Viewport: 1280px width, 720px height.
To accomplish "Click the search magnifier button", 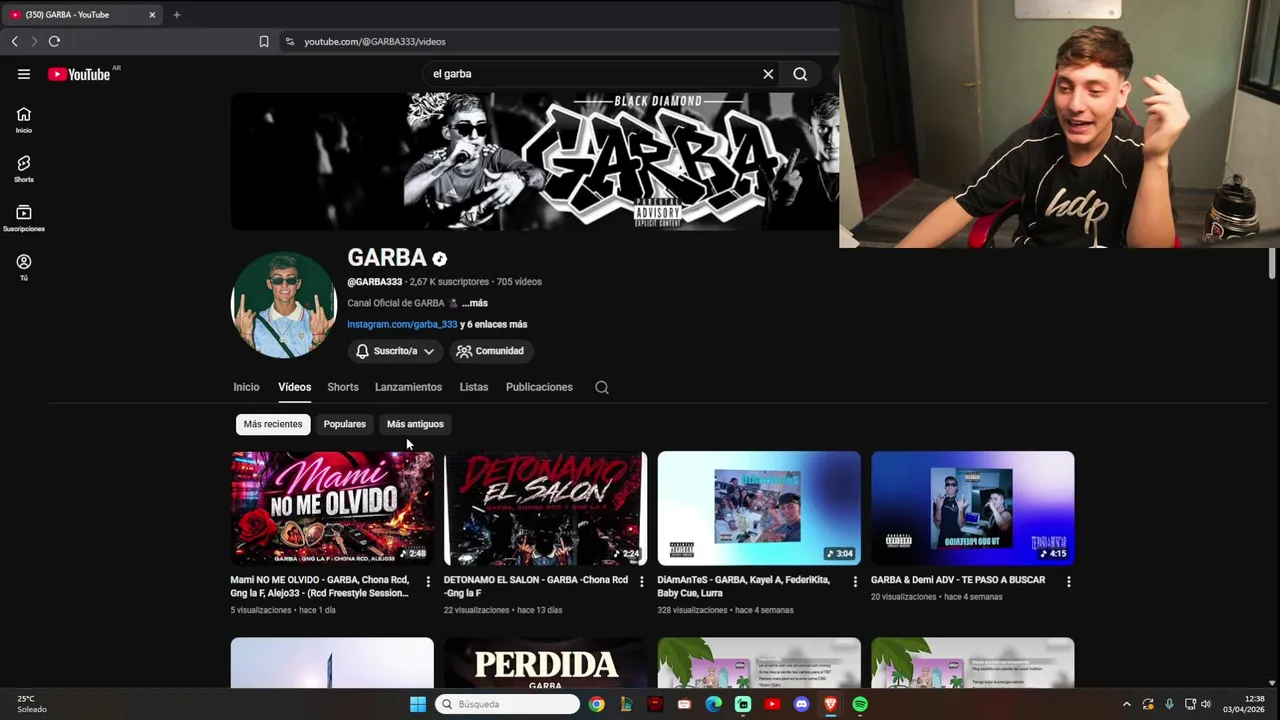I will click(800, 74).
